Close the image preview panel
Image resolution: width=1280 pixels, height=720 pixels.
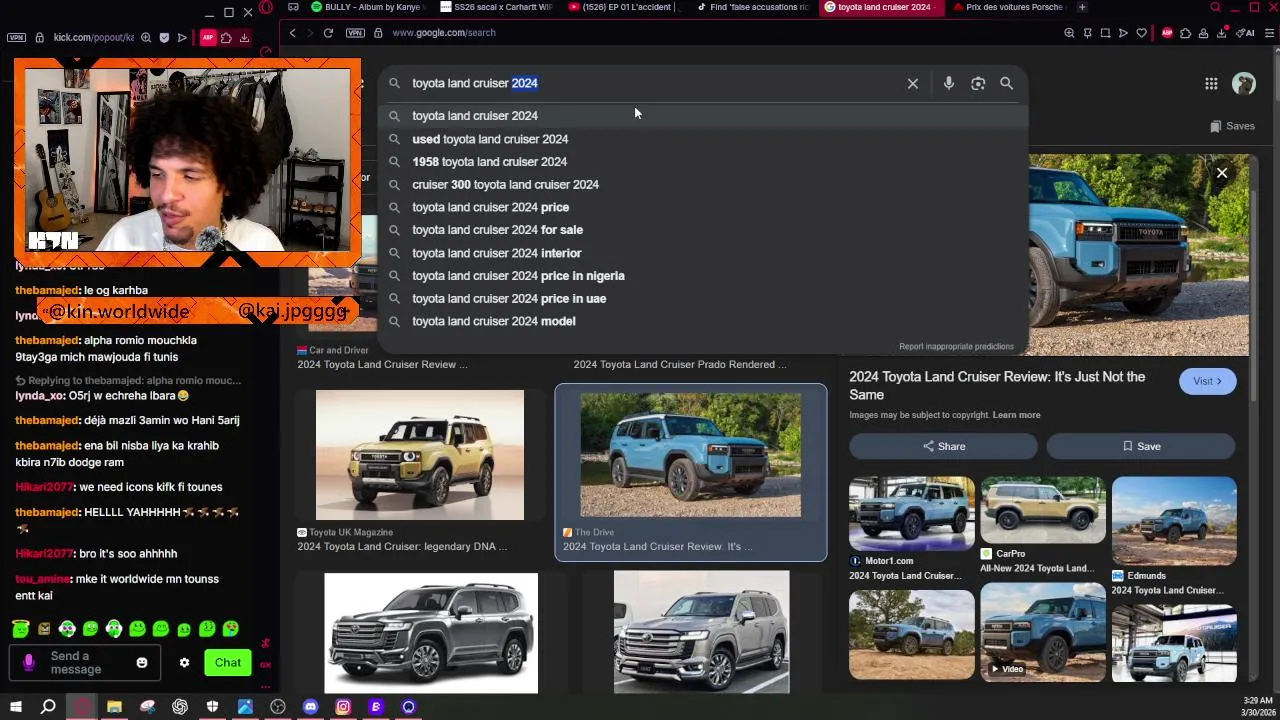[x=1222, y=173]
